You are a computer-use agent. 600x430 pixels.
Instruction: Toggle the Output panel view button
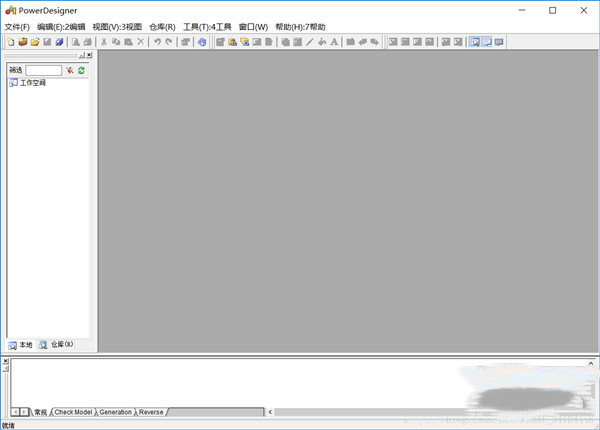[487, 42]
